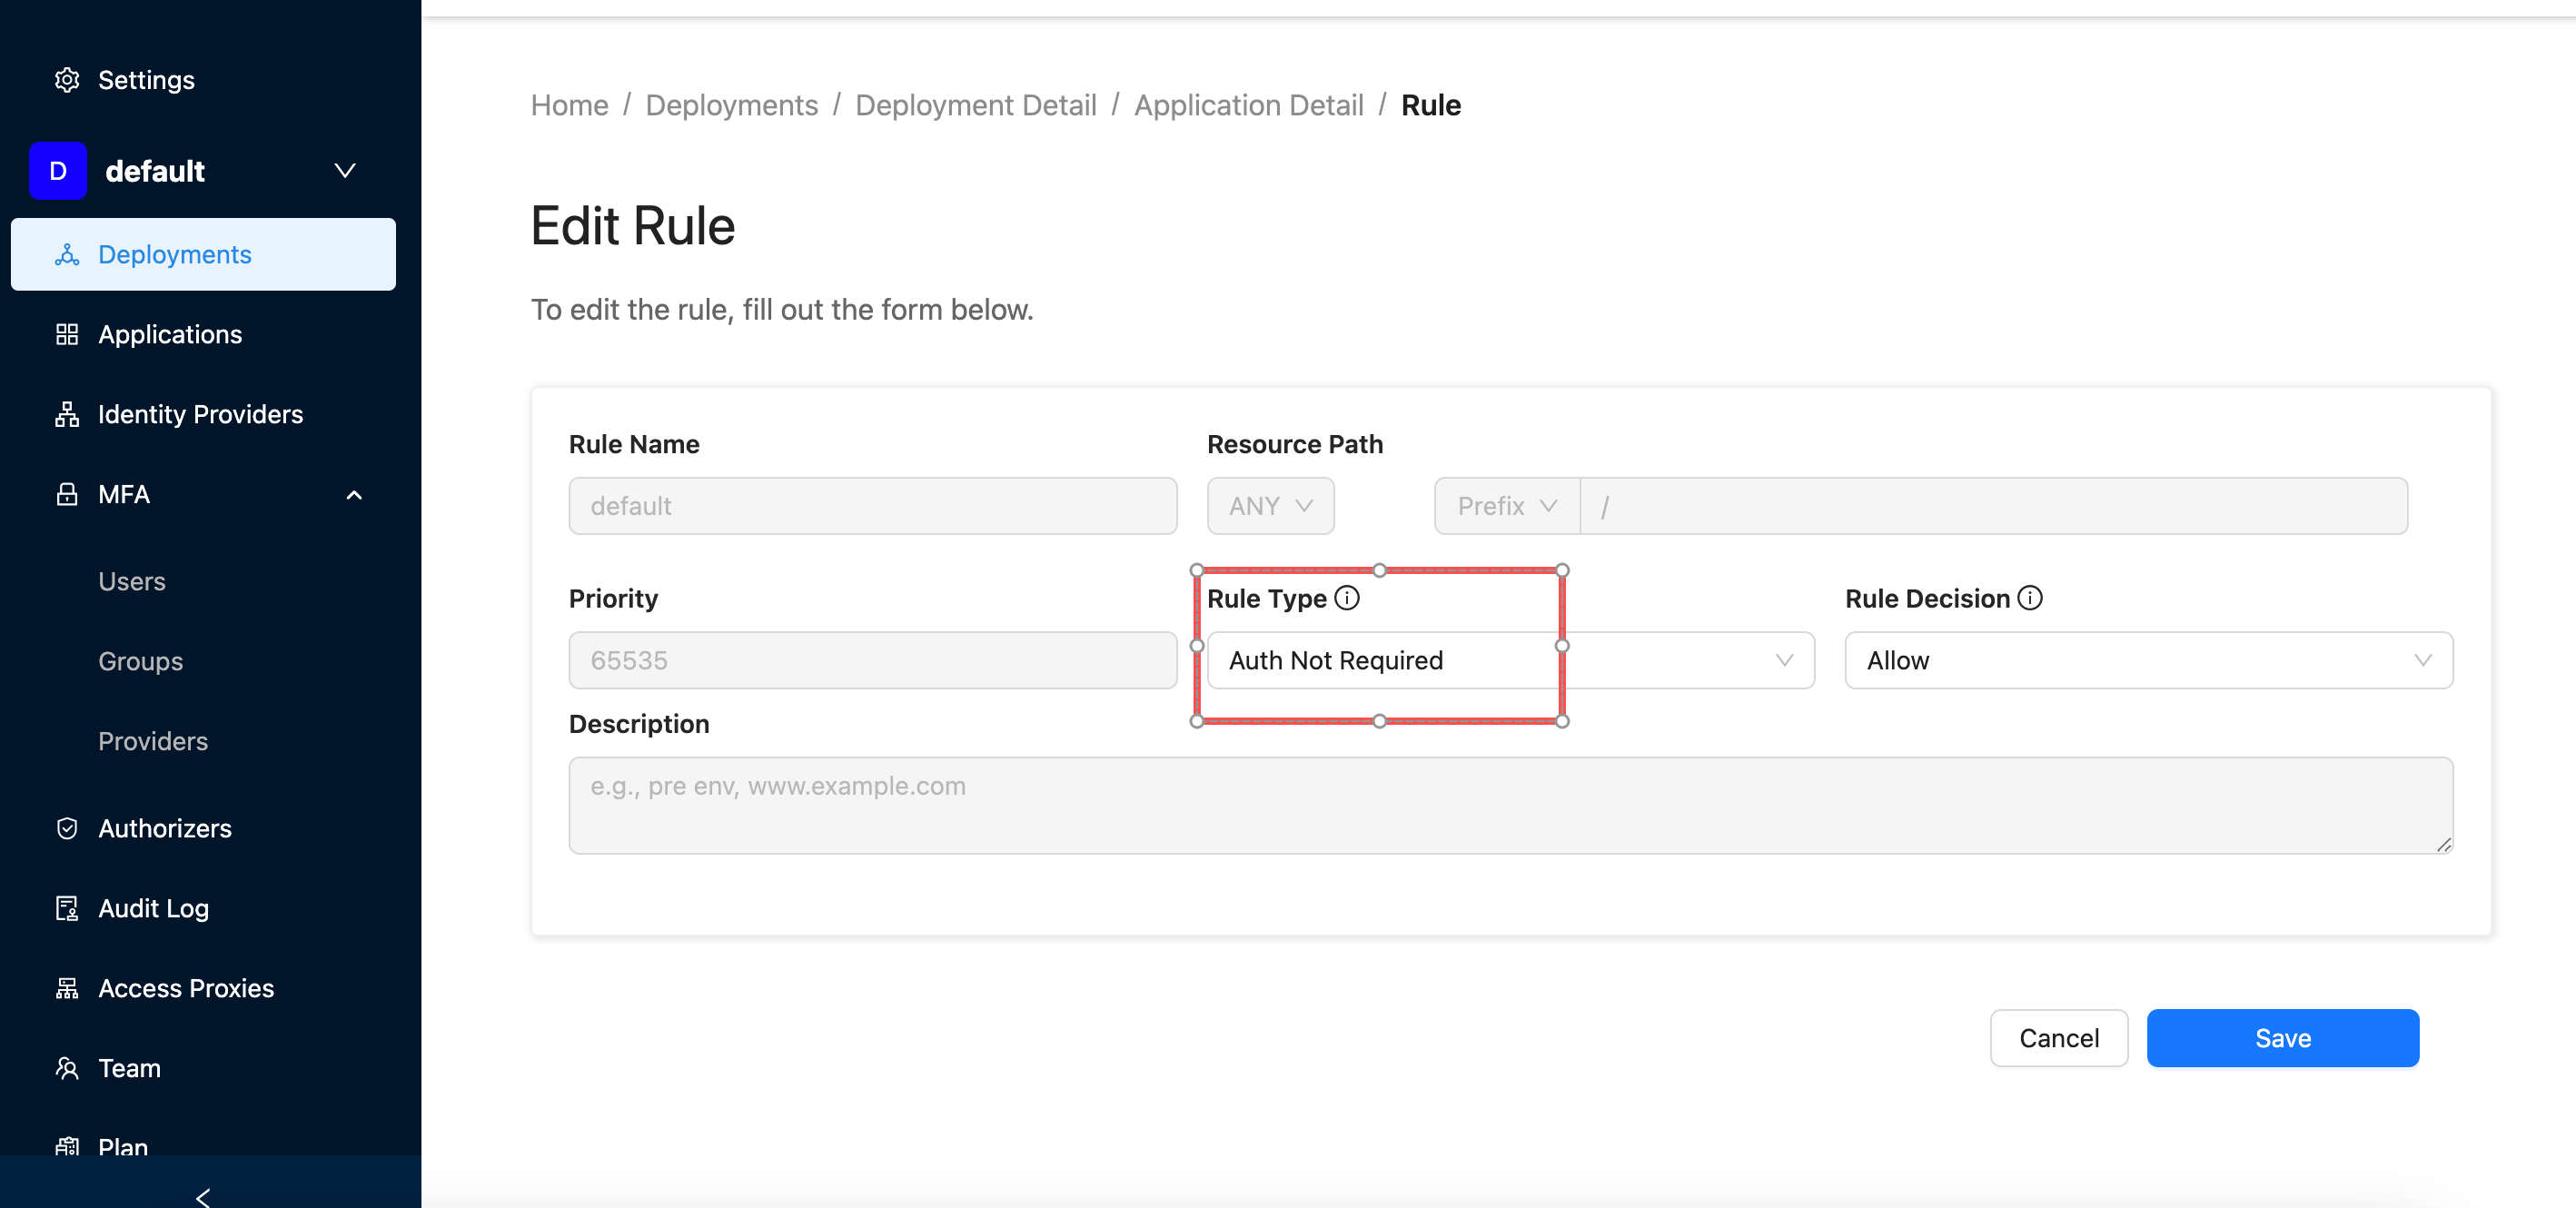Select the Authorizers shield icon
Screen dimensions: 2576x1208
click(x=67, y=828)
